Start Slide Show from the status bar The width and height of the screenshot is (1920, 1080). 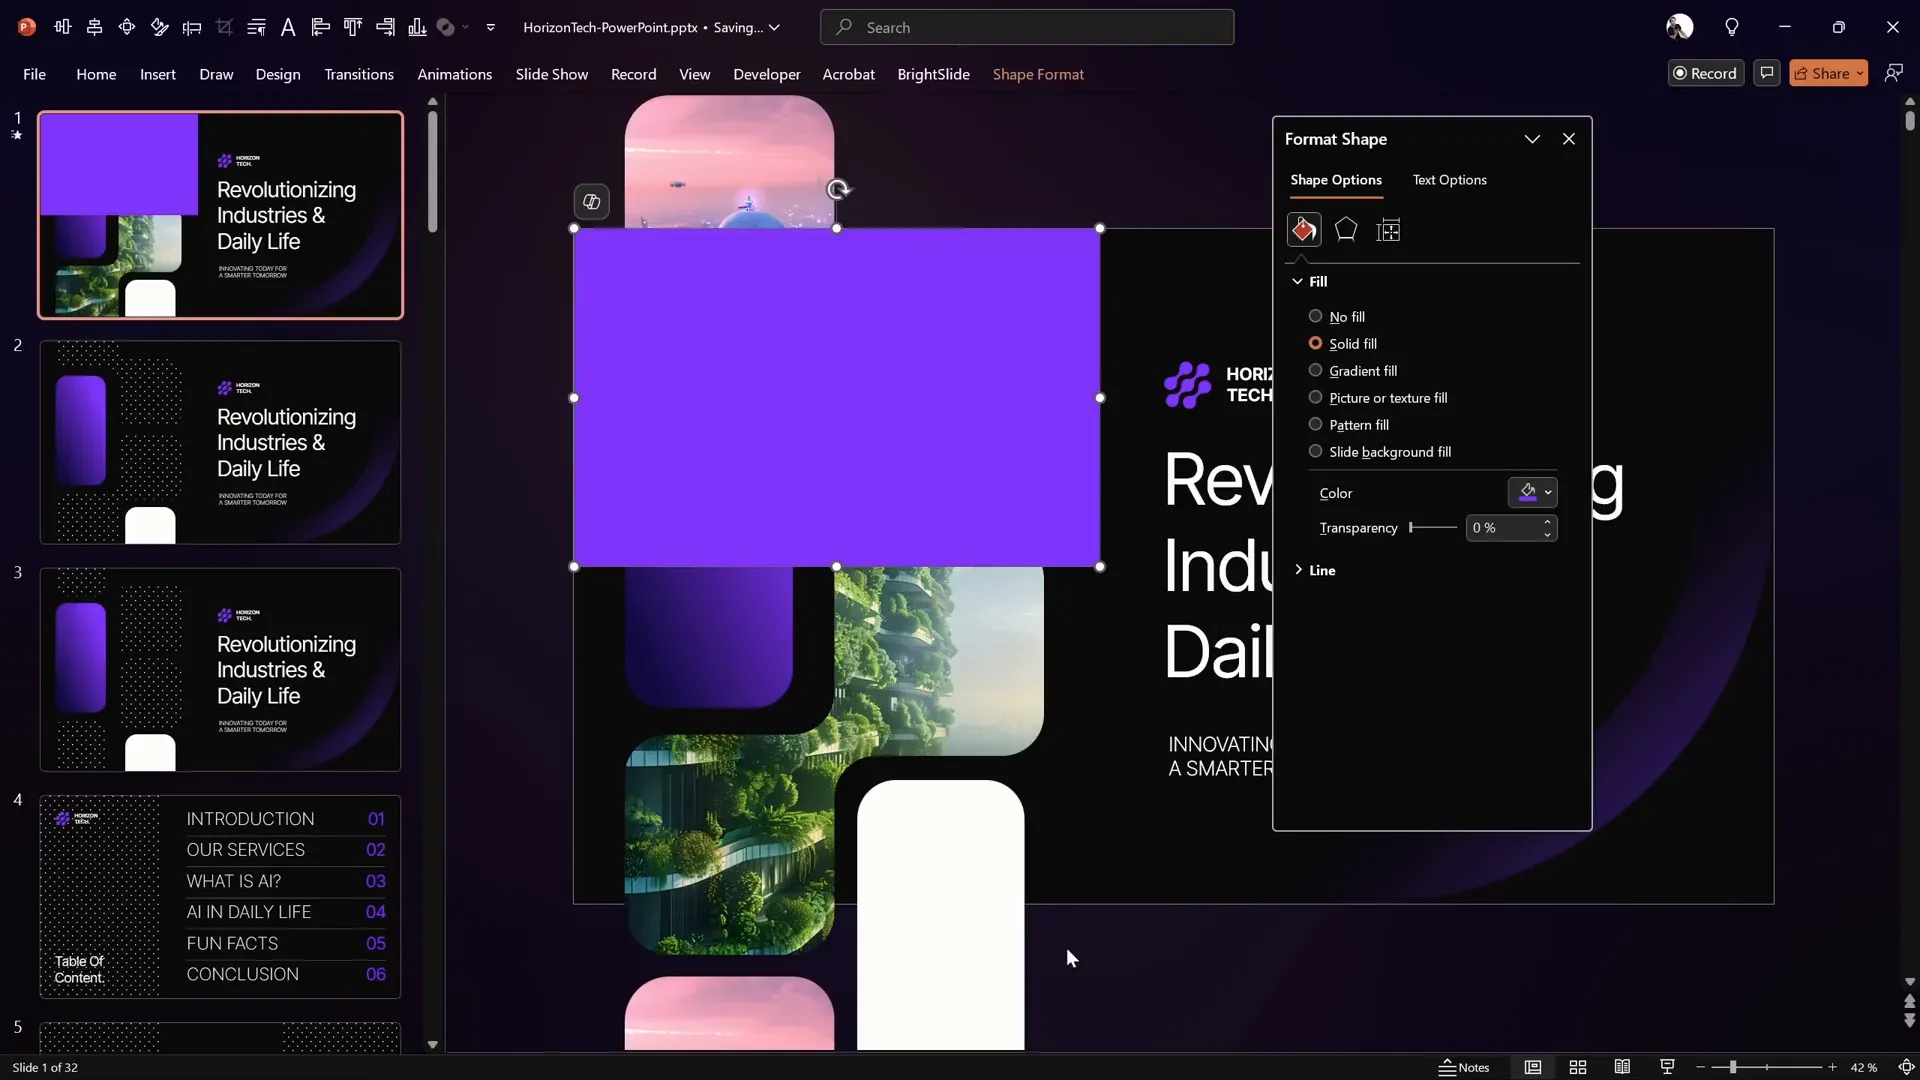(x=1666, y=1067)
